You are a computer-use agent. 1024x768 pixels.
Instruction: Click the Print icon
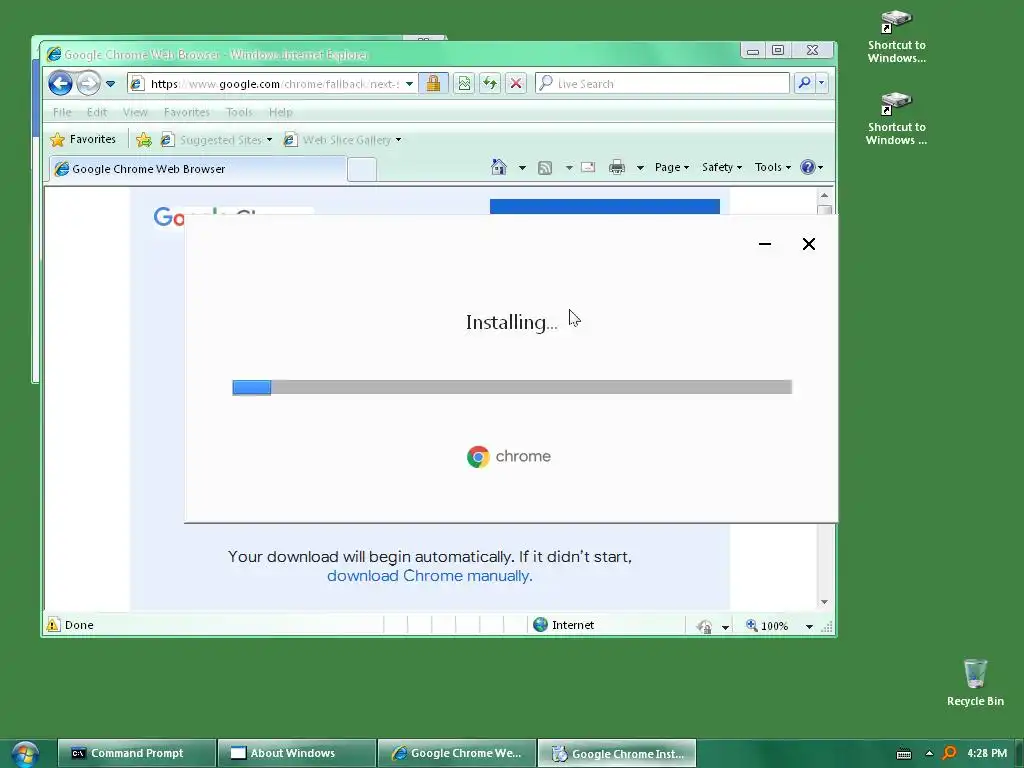pos(616,168)
